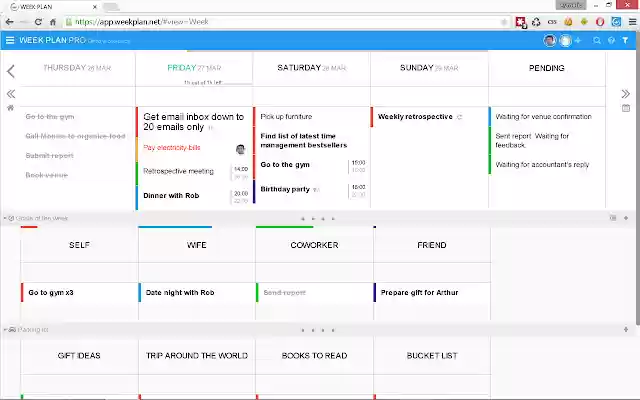Click the address bar URL
Image resolution: width=640 pixels, height=400 pixels.
142,22
